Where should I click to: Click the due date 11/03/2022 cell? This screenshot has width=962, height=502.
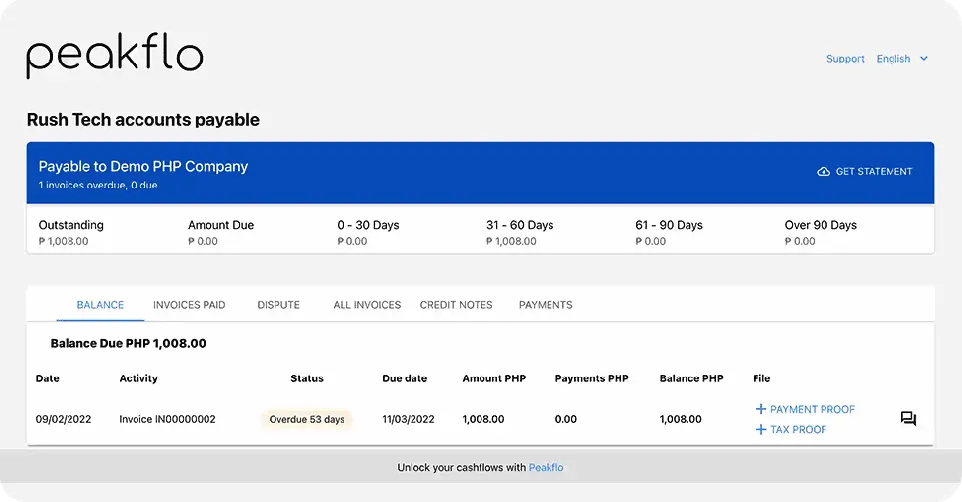pos(408,419)
